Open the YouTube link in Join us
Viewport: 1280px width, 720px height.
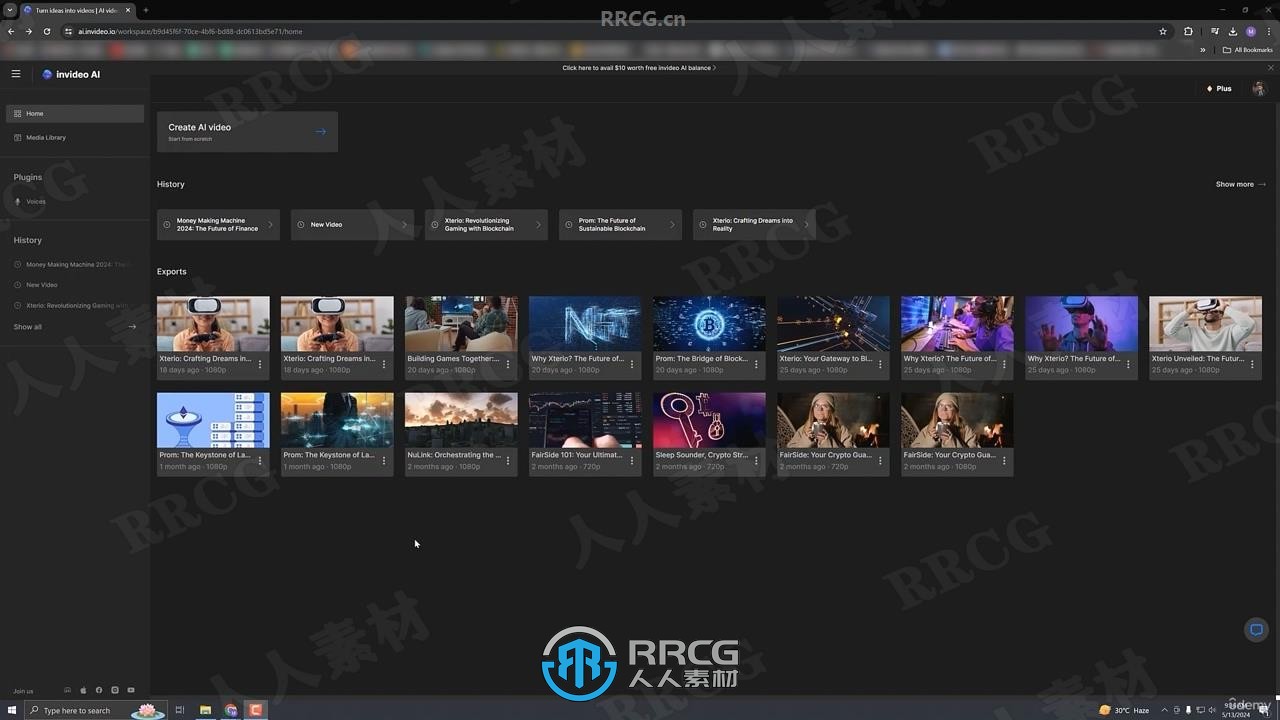pos(131,690)
